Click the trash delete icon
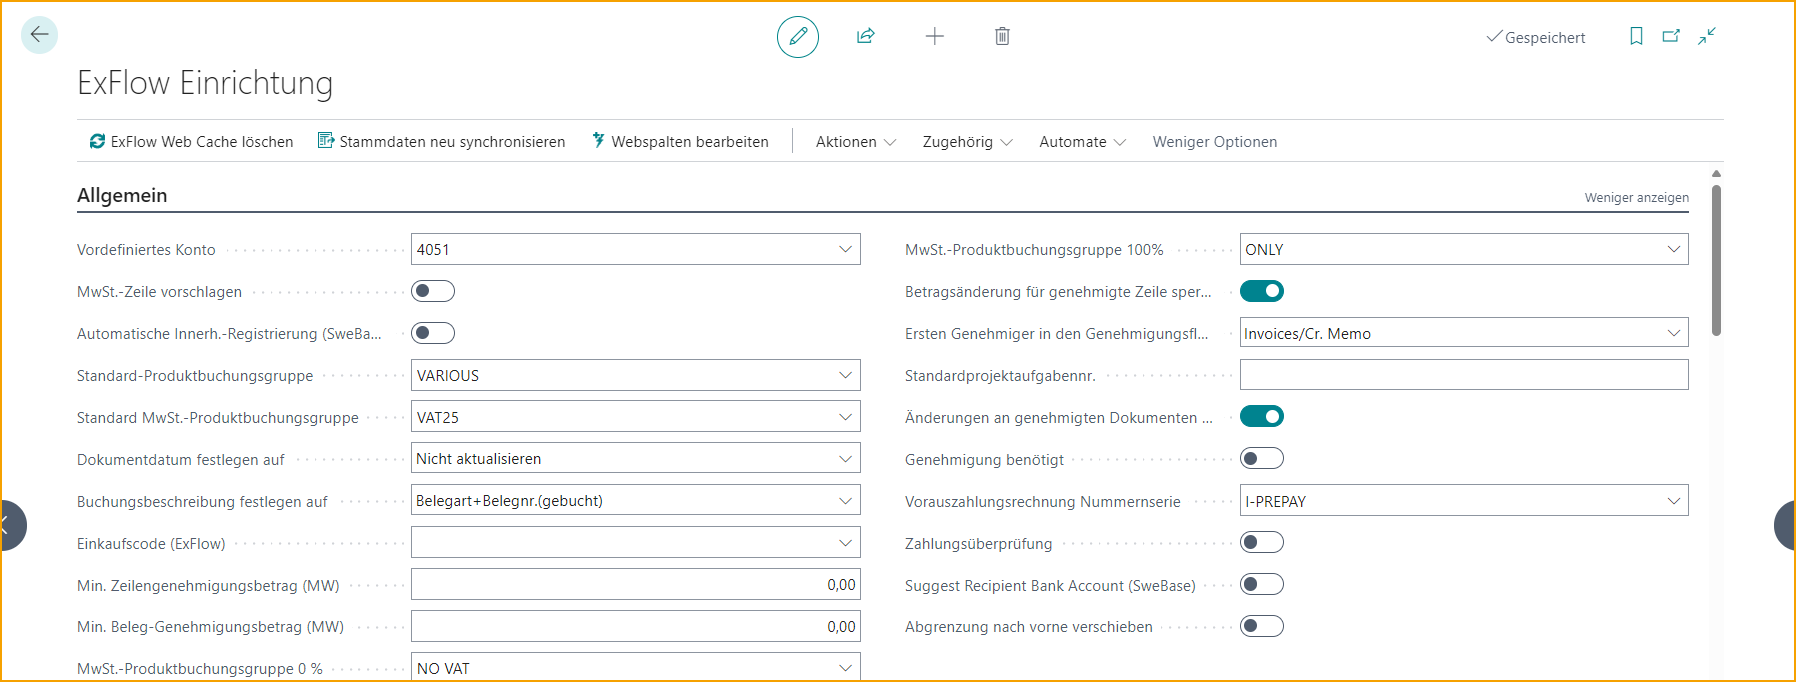 click(x=1002, y=36)
